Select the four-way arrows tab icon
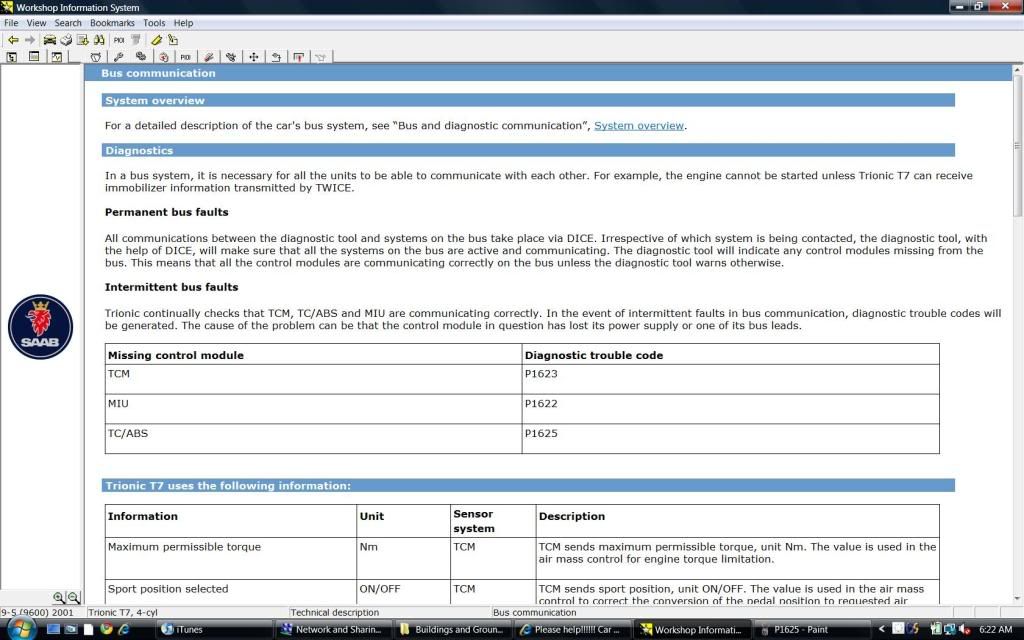1024x640 pixels. click(x=253, y=57)
